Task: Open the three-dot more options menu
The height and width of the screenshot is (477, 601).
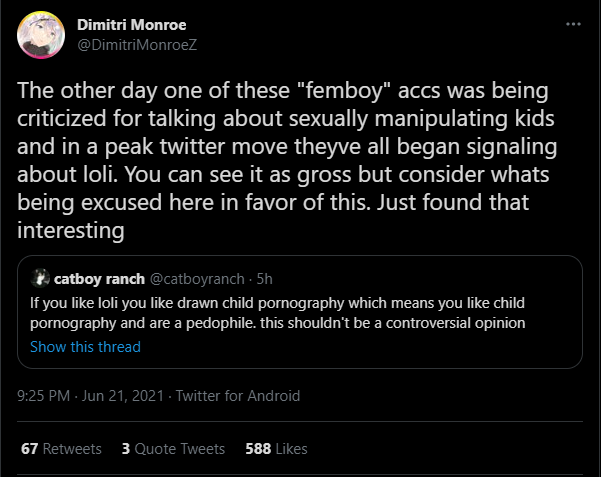Action: 573,24
